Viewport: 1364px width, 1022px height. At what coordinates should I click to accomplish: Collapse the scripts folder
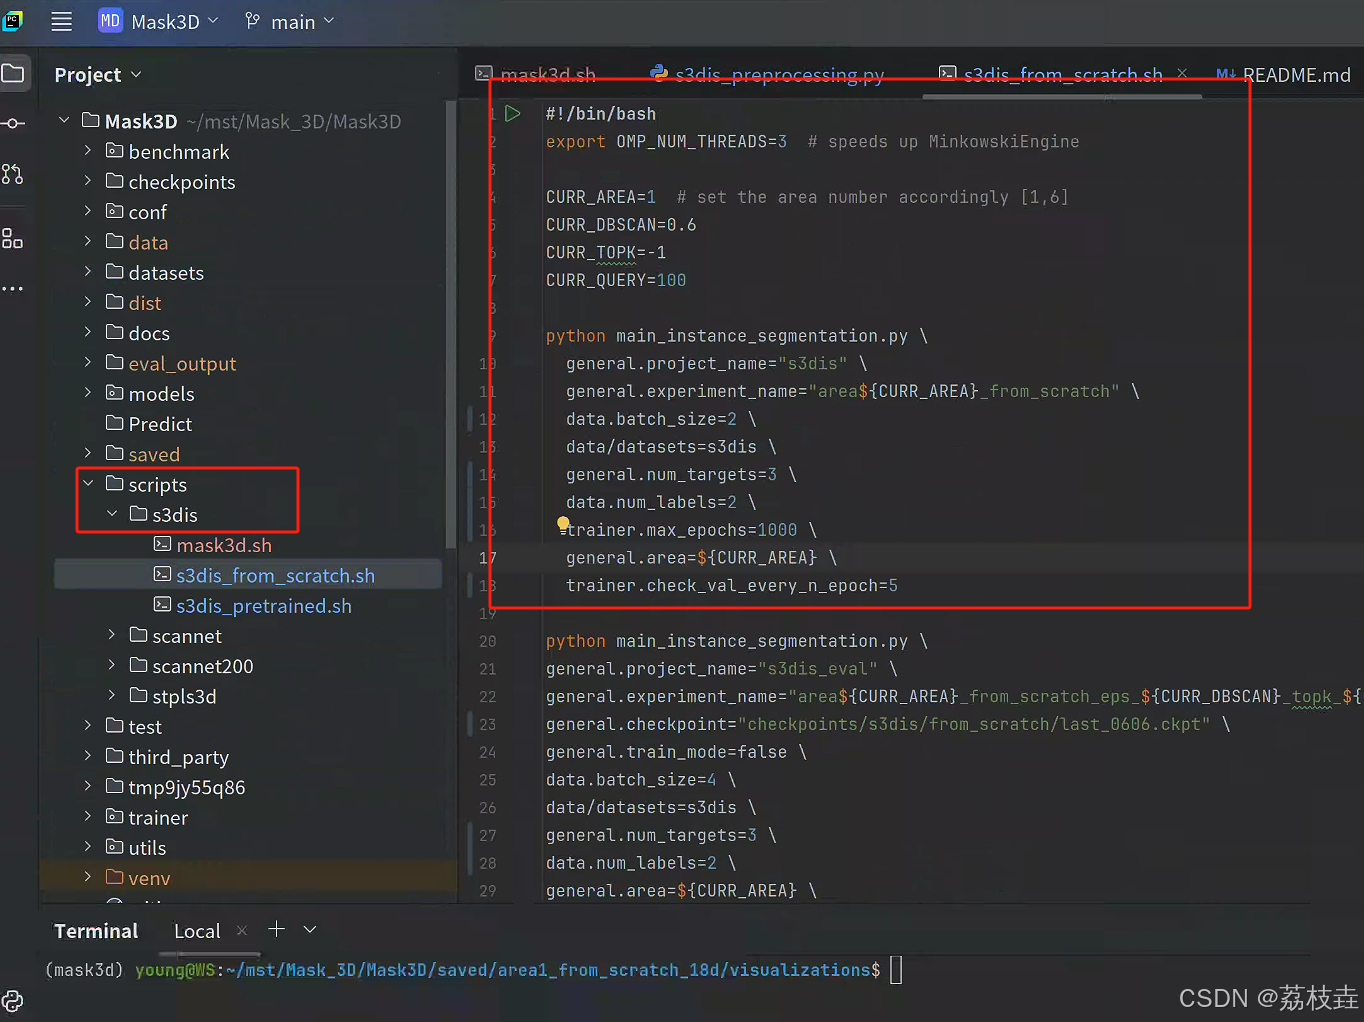click(88, 484)
